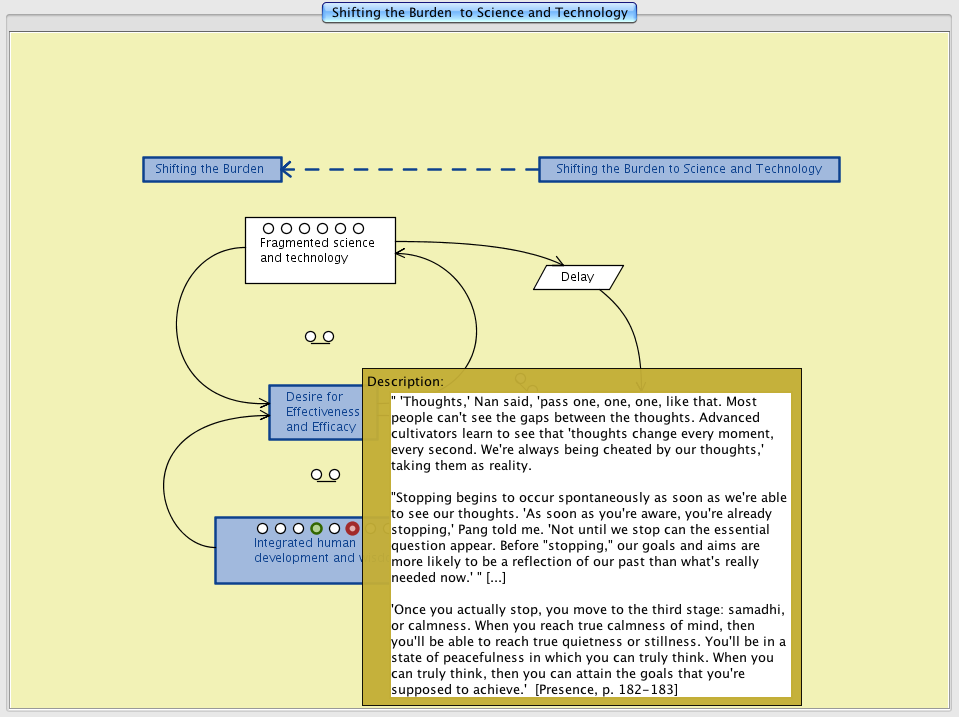Click the first white circle in Integrated human node

(x=262, y=528)
